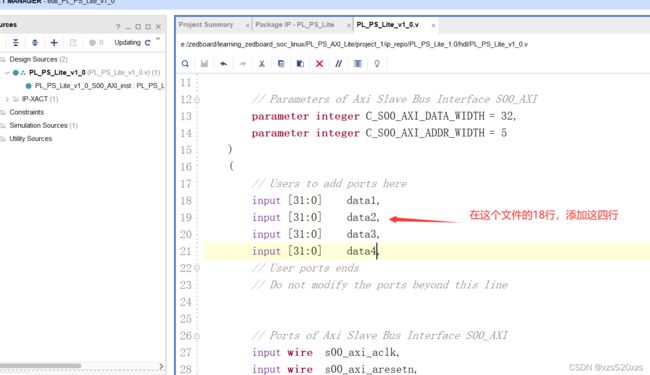Click the Sources panel horizontal scrollbar

point(41,366)
